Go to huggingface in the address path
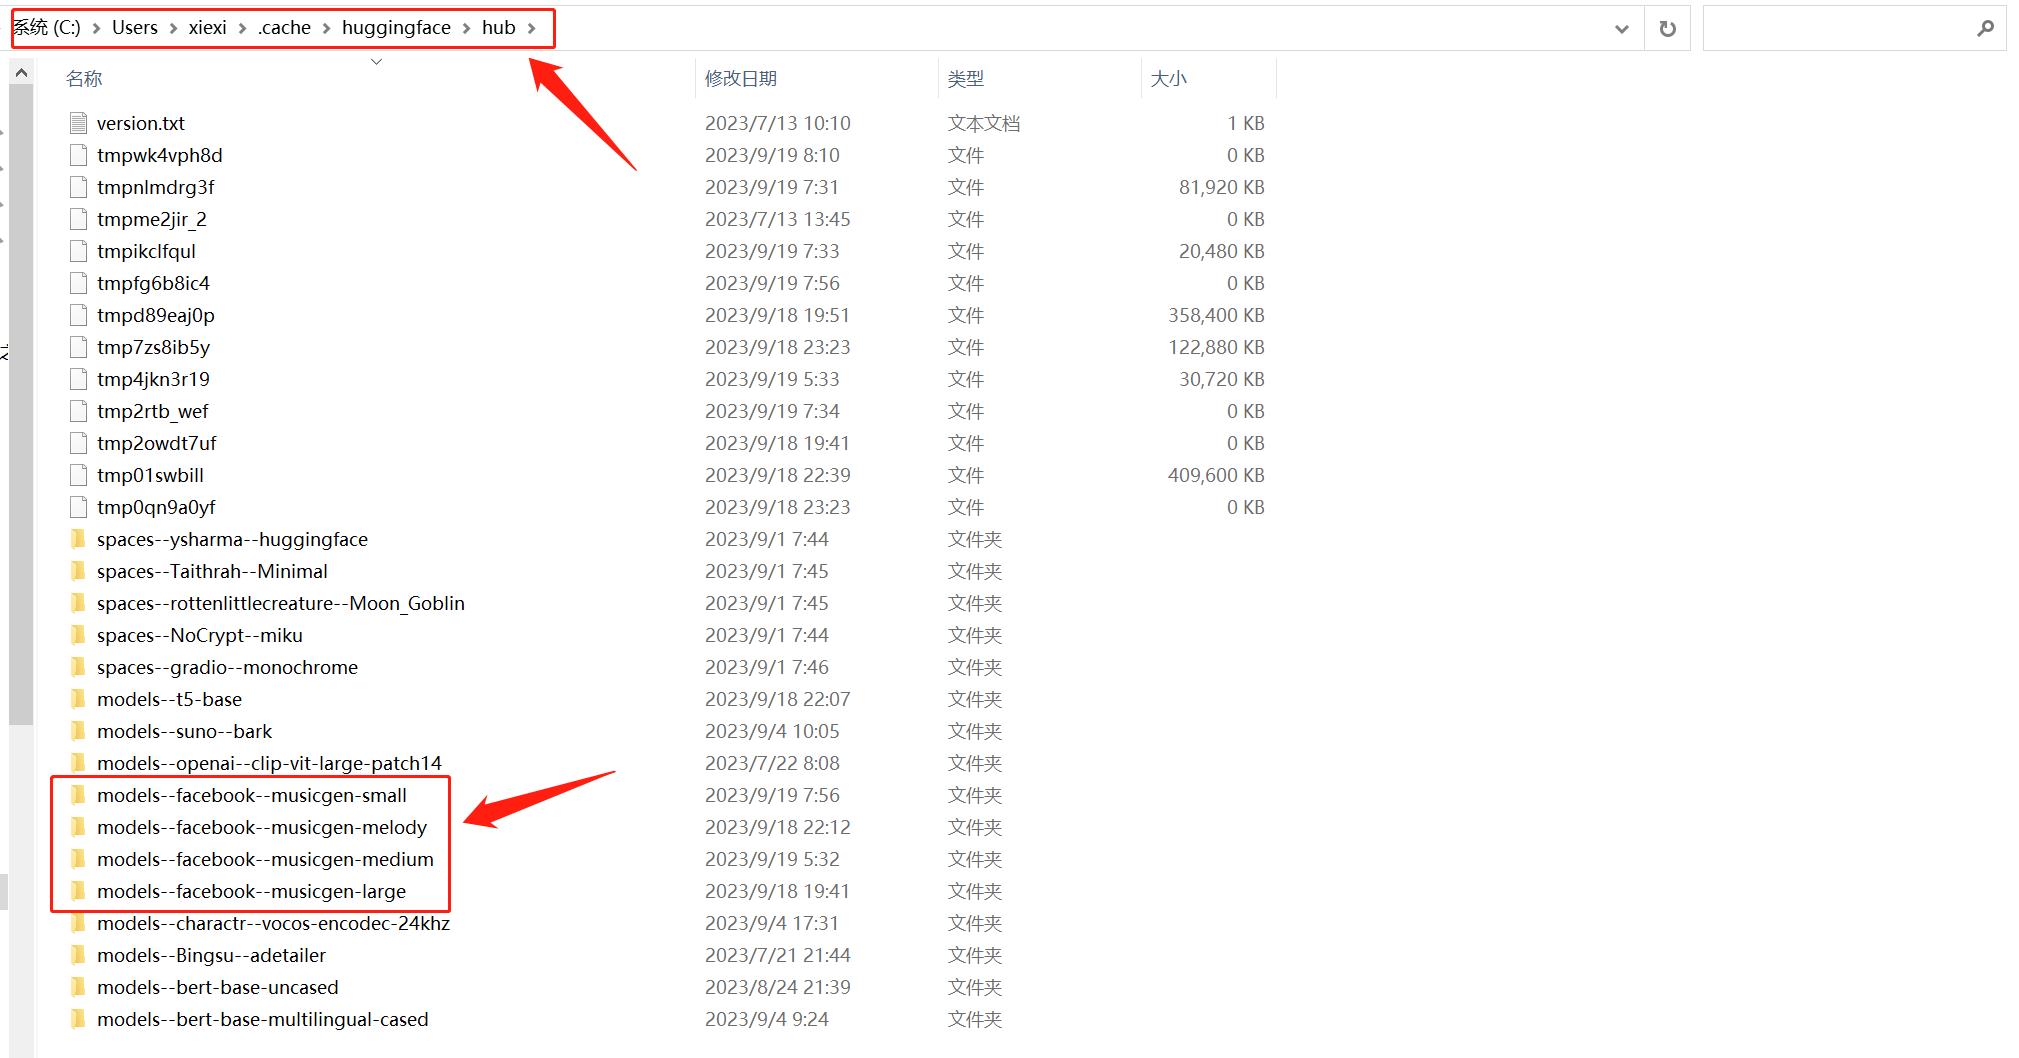Screen dimensions: 2019x1058 (x=396, y=28)
